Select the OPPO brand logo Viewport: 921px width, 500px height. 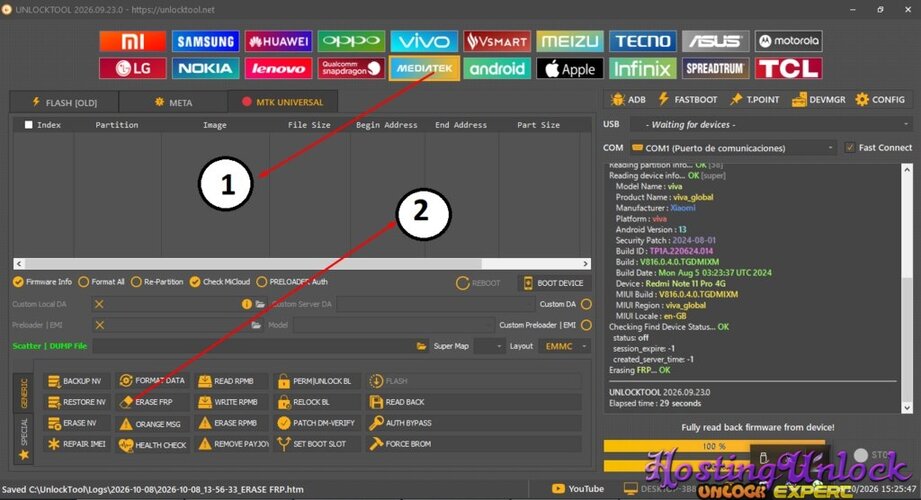pyautogui.click(x=351, y=41)
